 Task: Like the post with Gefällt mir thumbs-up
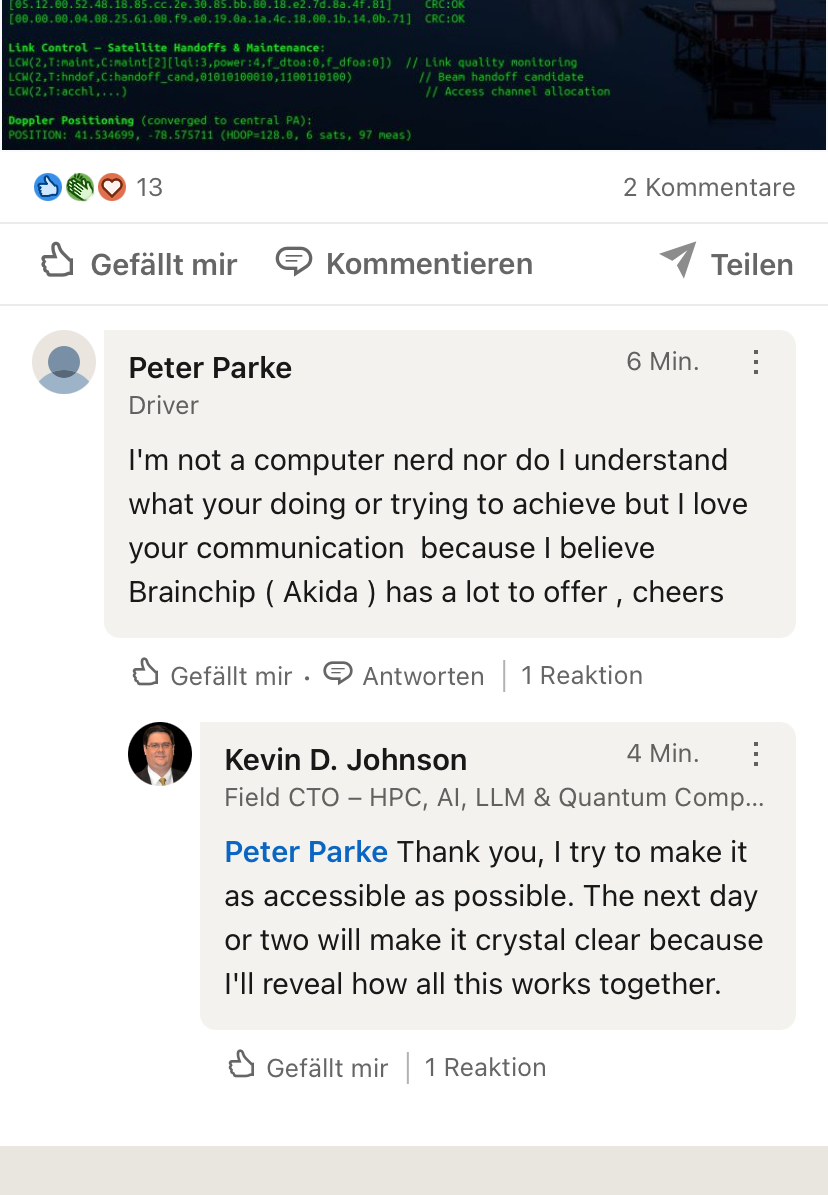(58, 263)
